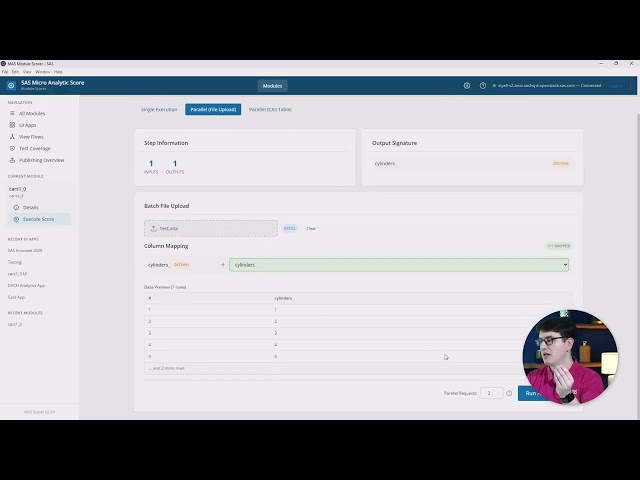
Task: Click the Inputs count in Step Information
Action: click(x=151, y=167)
